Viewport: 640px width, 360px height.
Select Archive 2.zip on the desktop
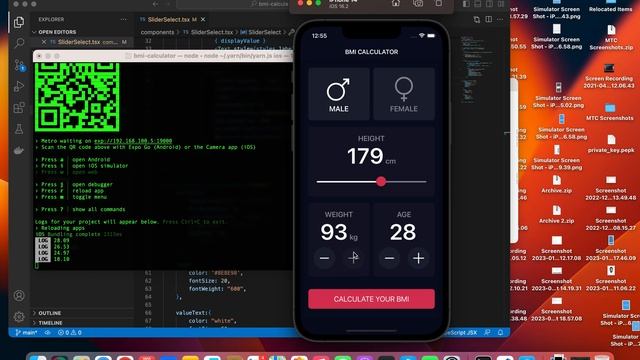tap(556, 214)
